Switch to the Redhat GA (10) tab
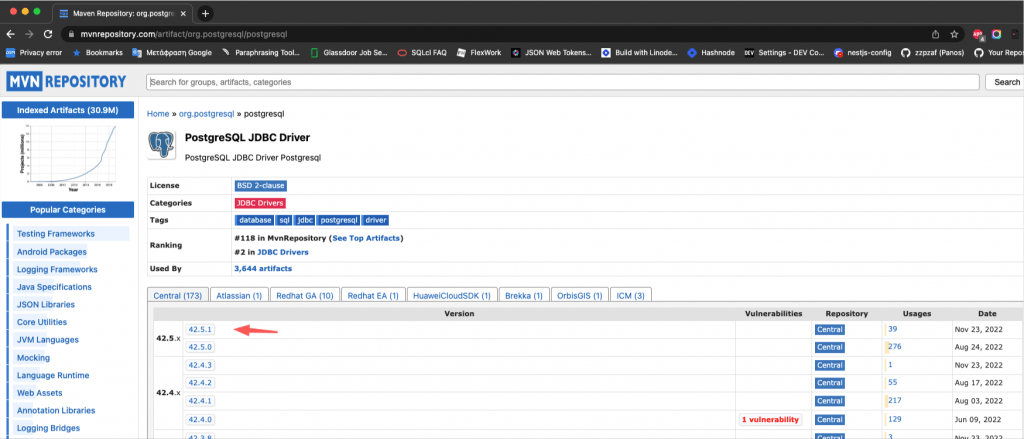The height and width of the screenshot is (439, 1024). [305, 296]
